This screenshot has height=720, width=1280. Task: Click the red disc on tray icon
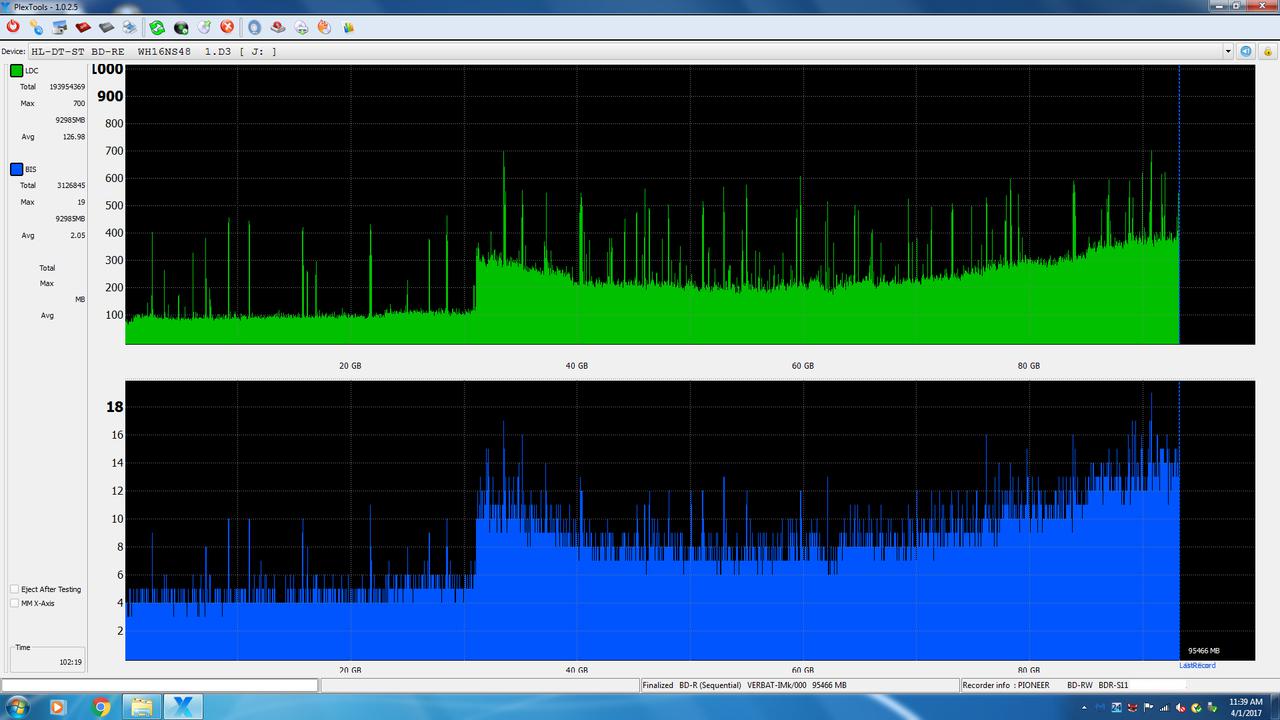click(278, 27)
